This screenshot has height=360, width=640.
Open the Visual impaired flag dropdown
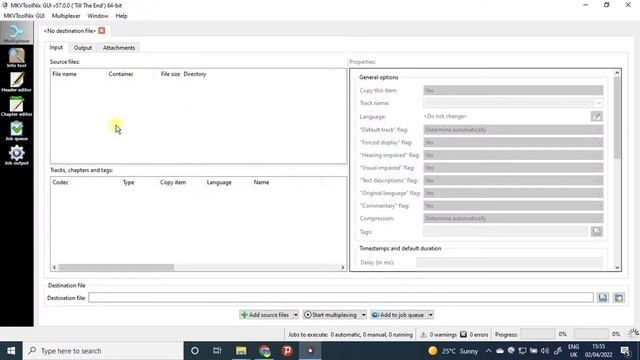pos(513,168)
